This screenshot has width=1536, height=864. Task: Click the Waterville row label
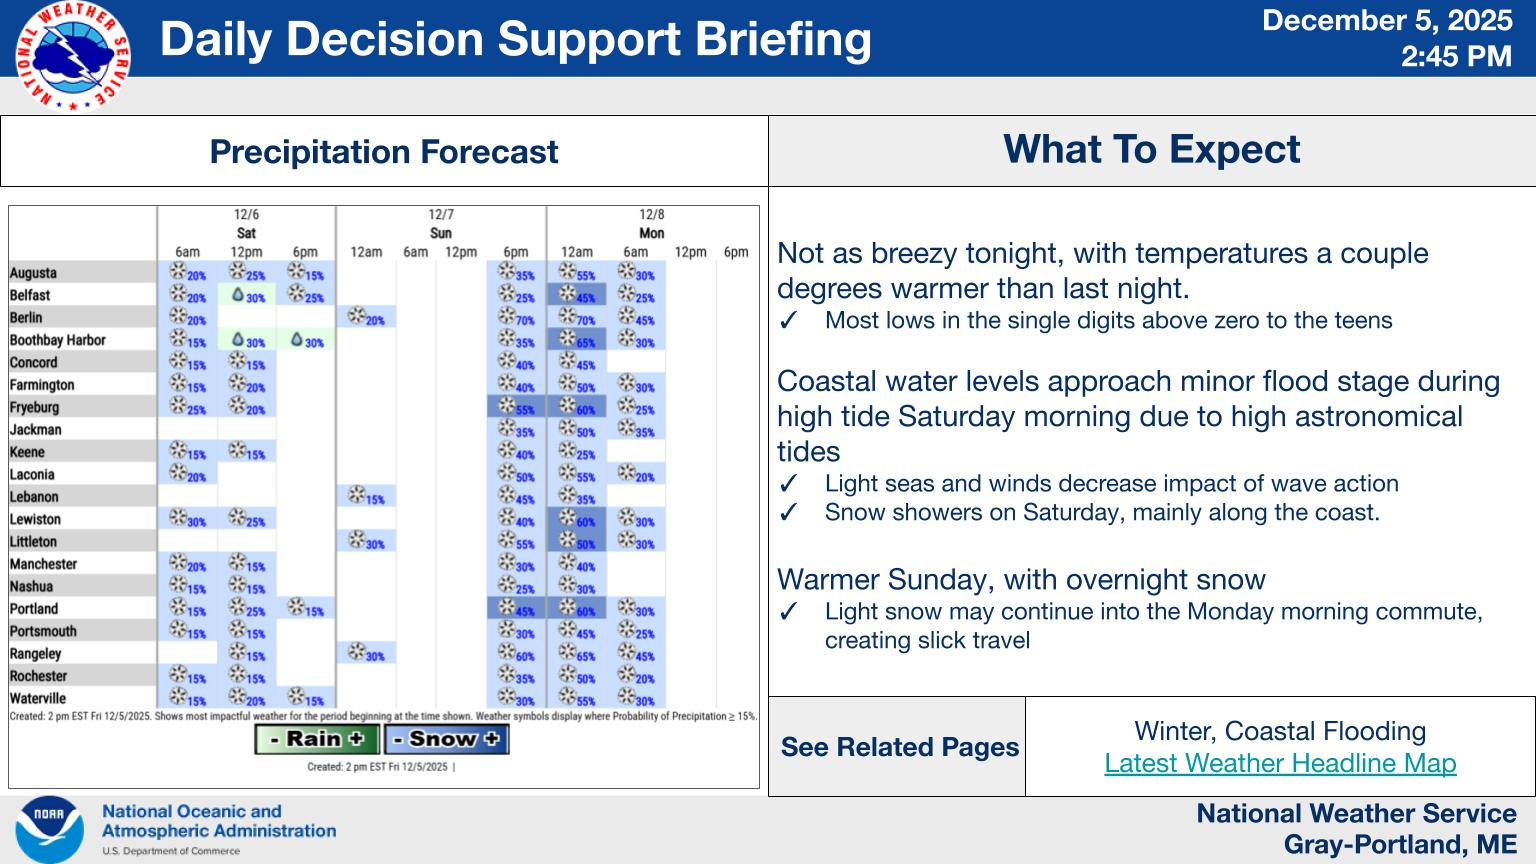(38, 698)
